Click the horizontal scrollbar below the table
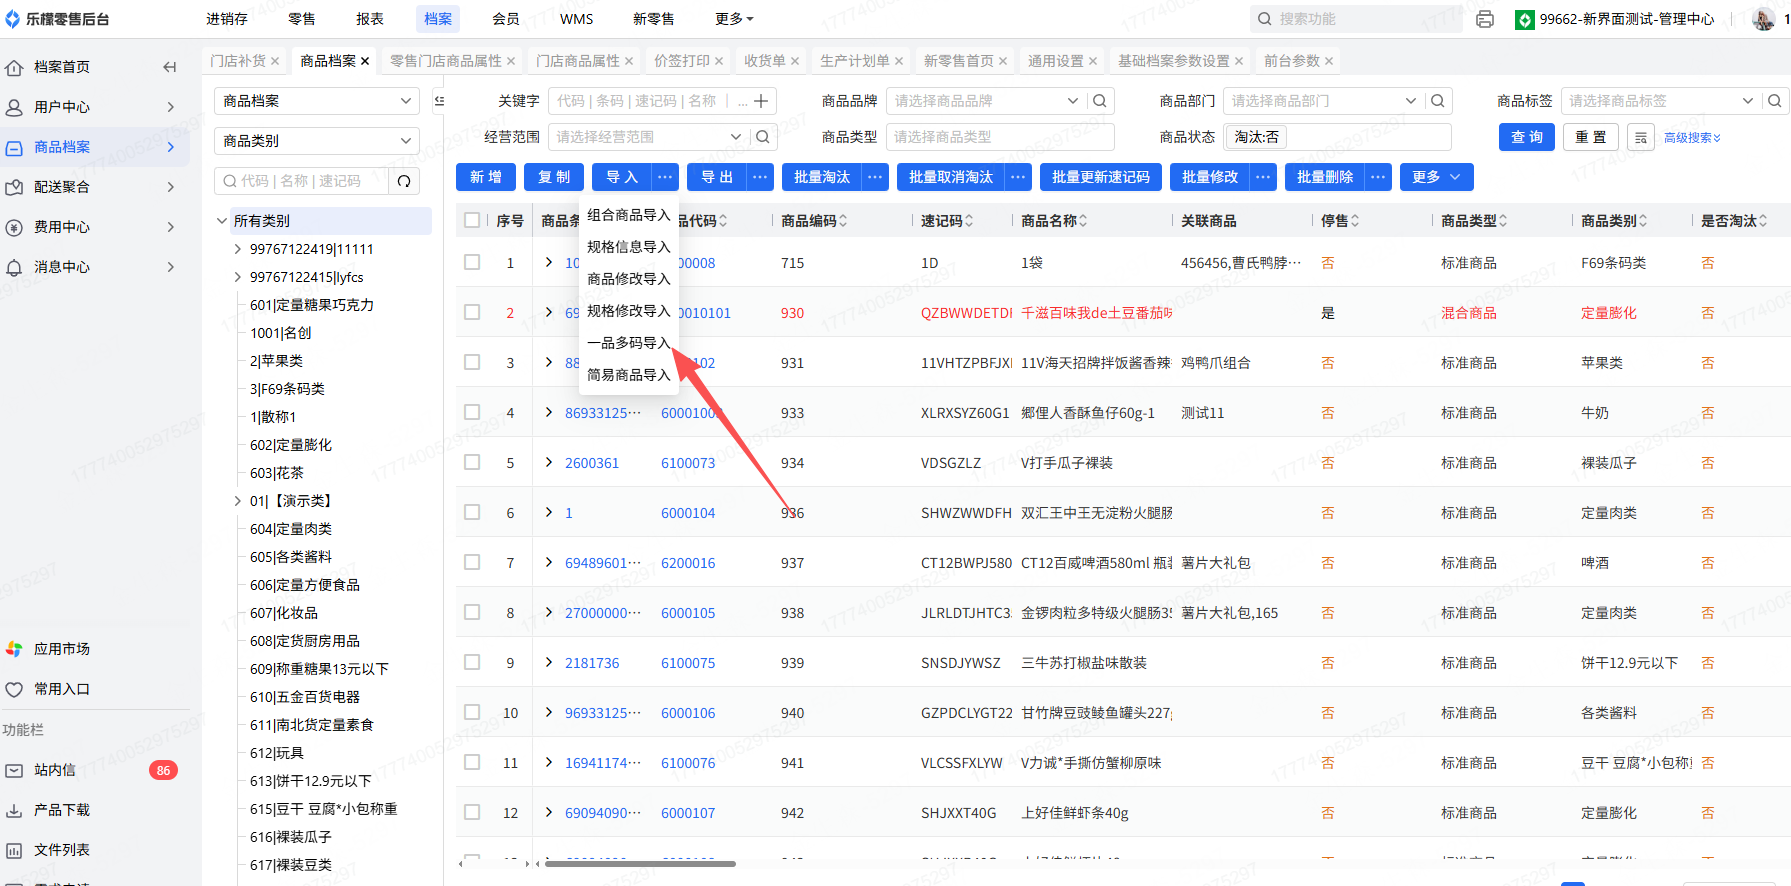Viewport: 1791px width, 886px height. coord(640,864)
